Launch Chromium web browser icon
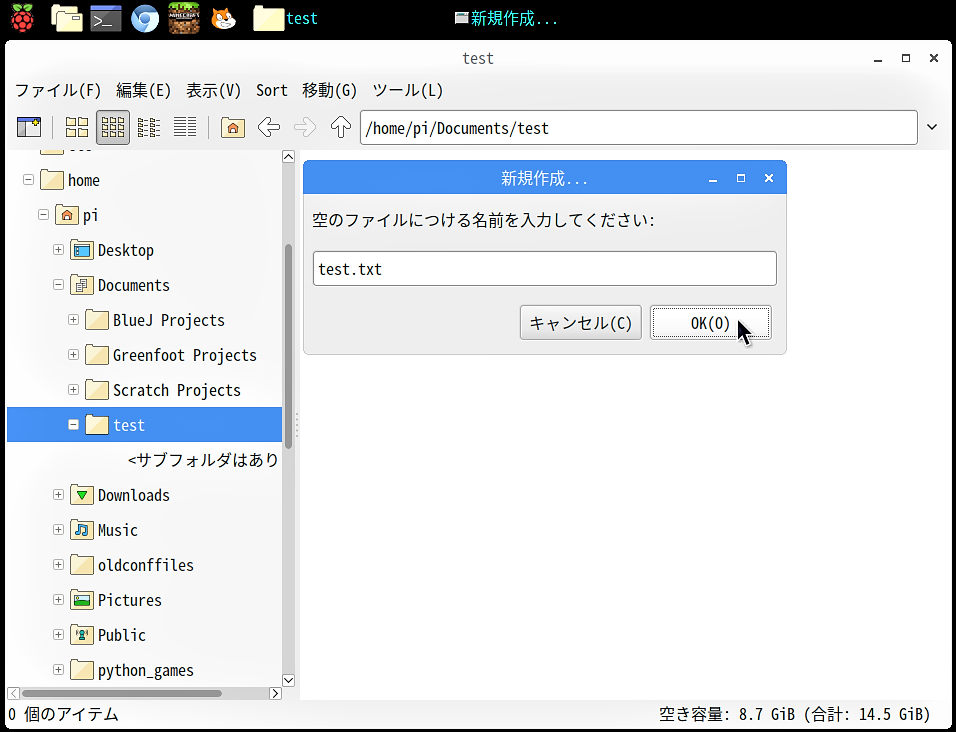The width and height of the screenshot is (956, 732). pos(144,18)
